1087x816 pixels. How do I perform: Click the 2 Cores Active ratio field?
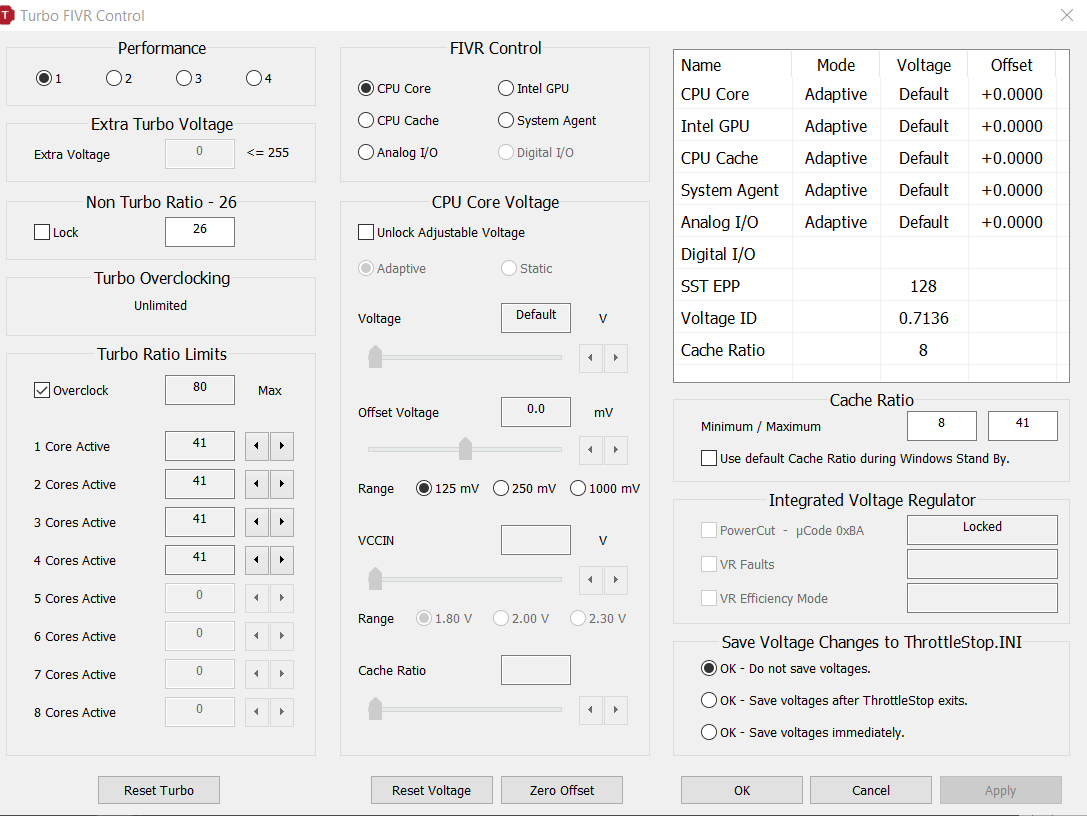click(200, 484)
